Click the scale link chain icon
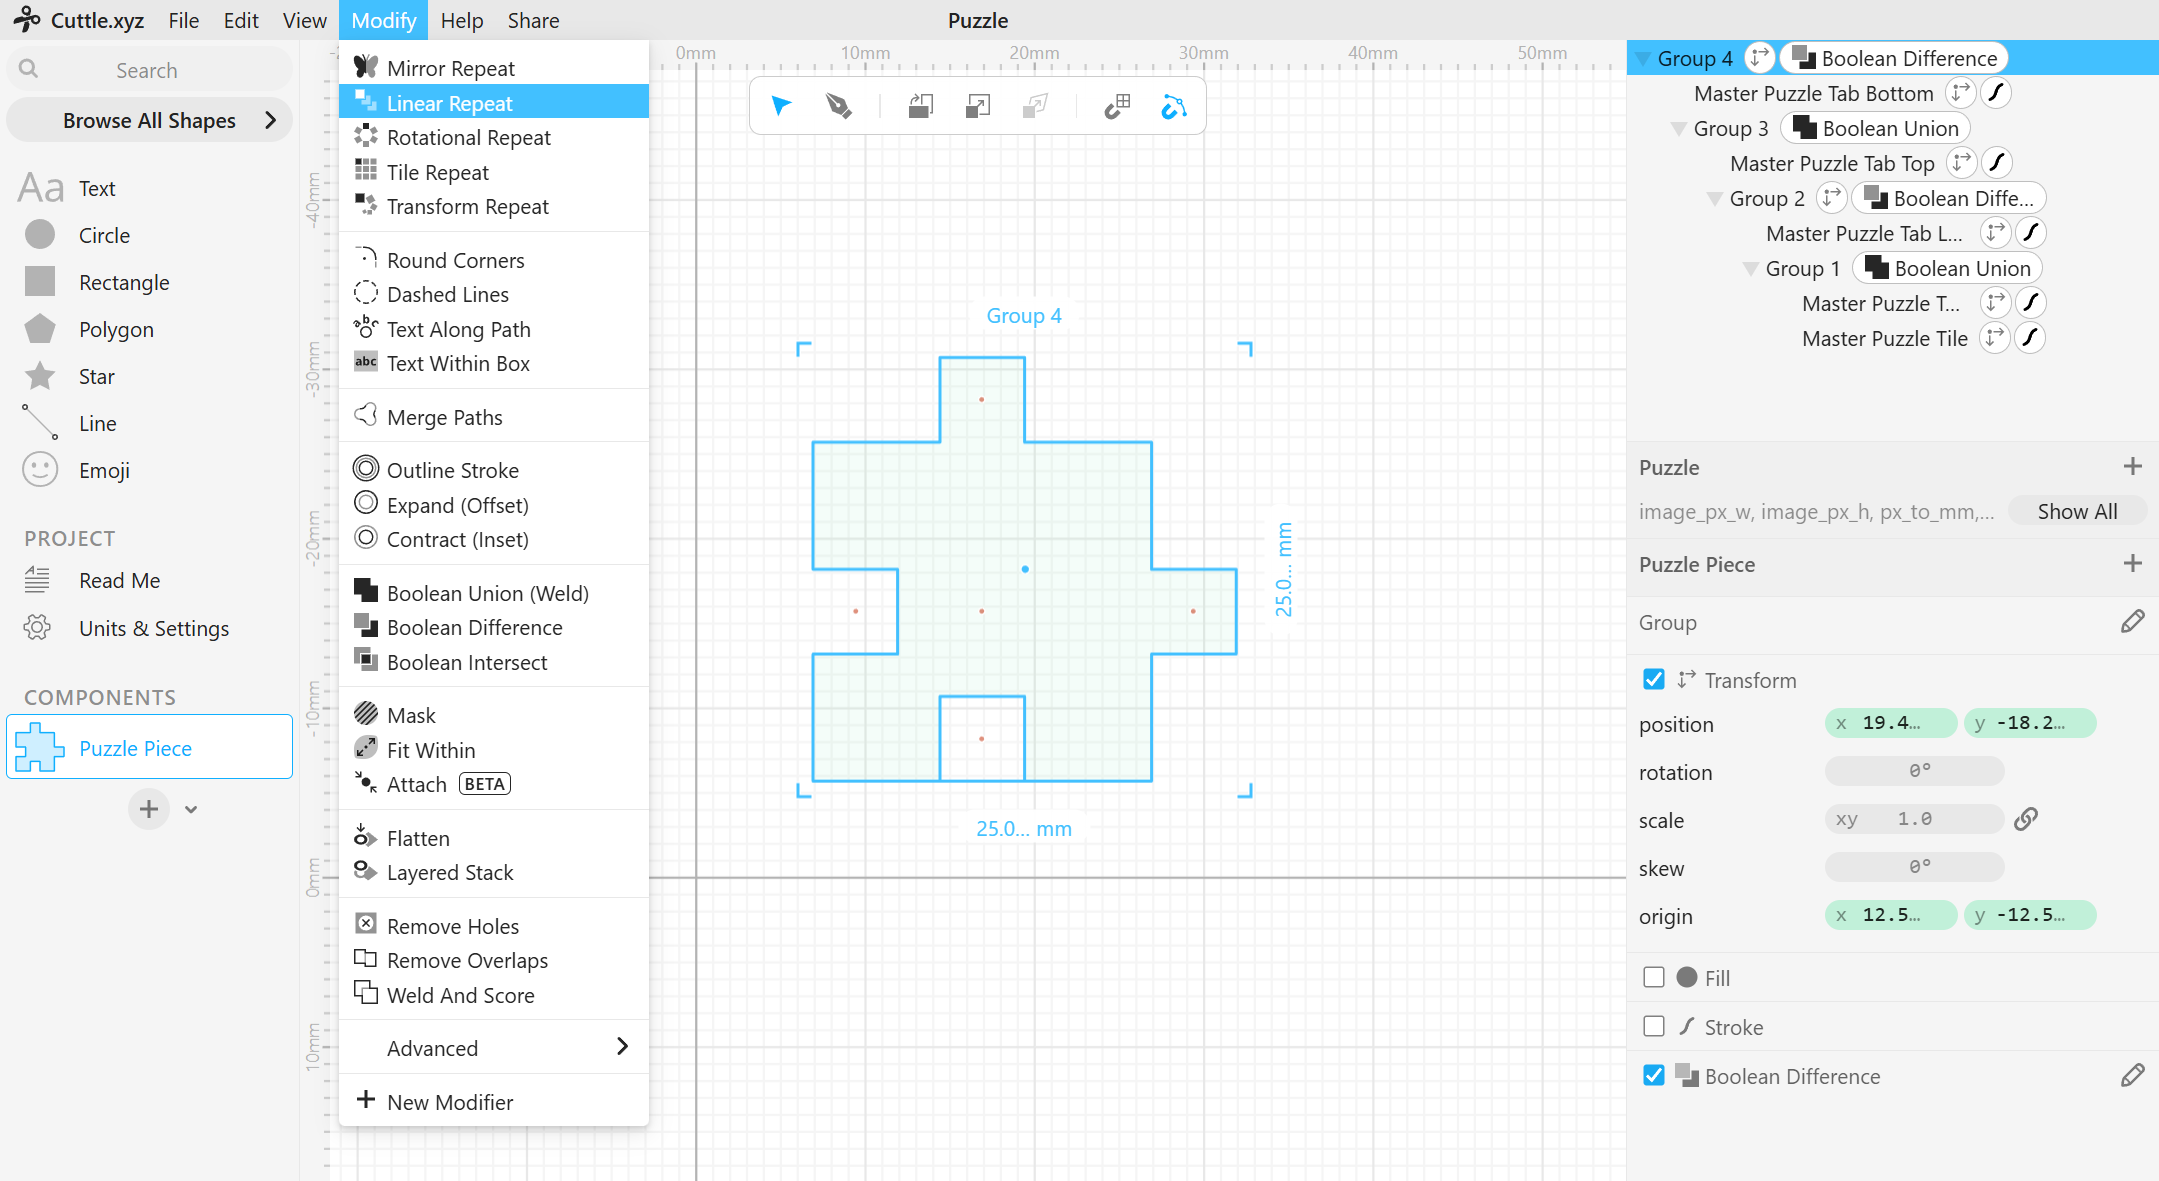2159x1181 pixels. coord(2026,819)
